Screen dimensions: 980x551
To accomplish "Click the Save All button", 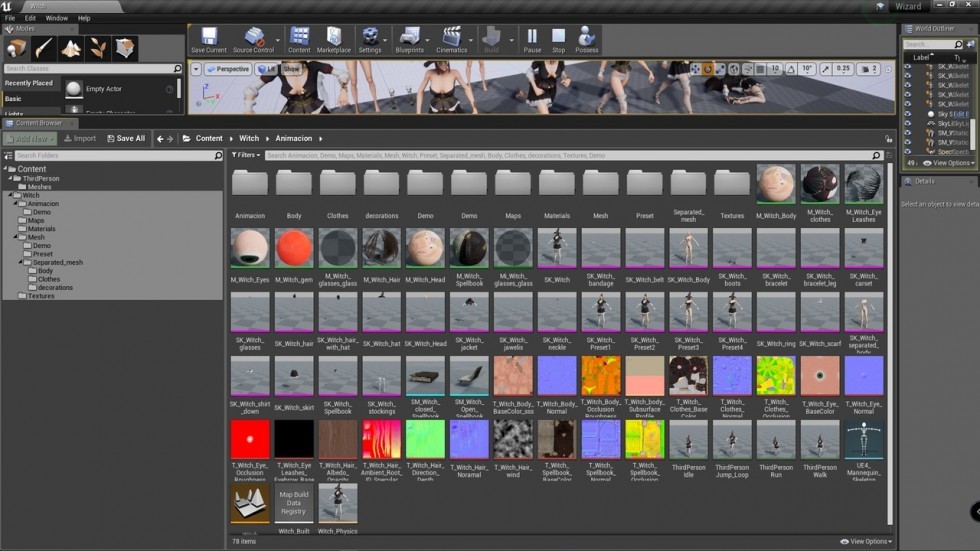I will click(125, 139).
